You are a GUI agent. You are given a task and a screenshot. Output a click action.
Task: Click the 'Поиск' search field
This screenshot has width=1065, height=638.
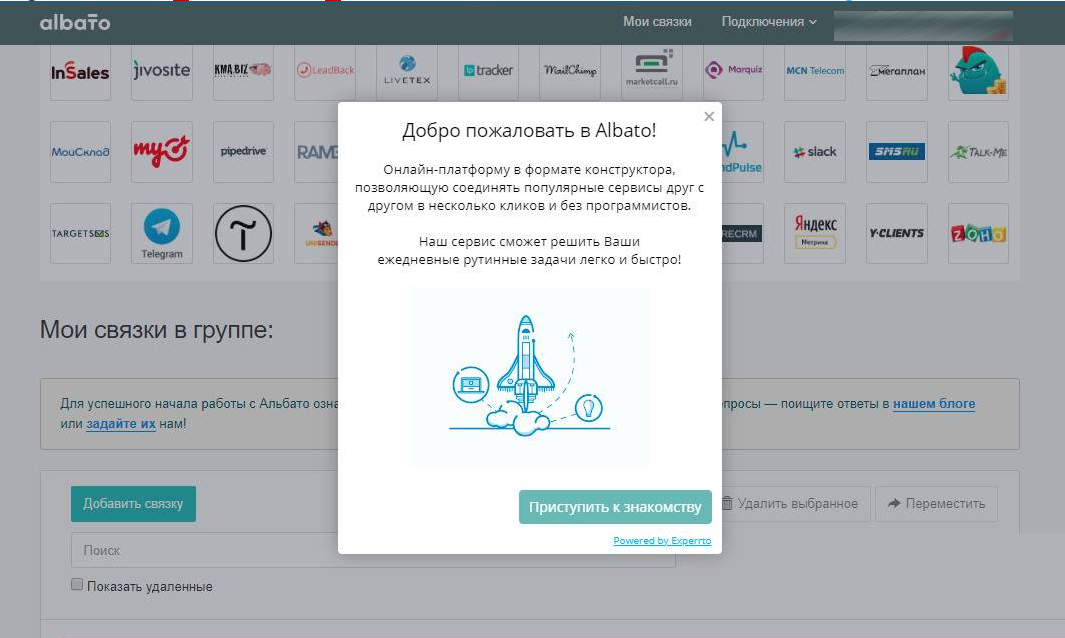(200, 550)
